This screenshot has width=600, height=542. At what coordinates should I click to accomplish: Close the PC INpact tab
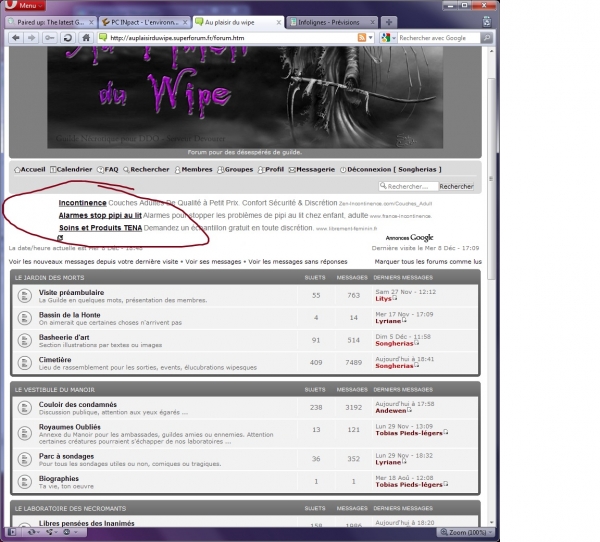(185, 23)
